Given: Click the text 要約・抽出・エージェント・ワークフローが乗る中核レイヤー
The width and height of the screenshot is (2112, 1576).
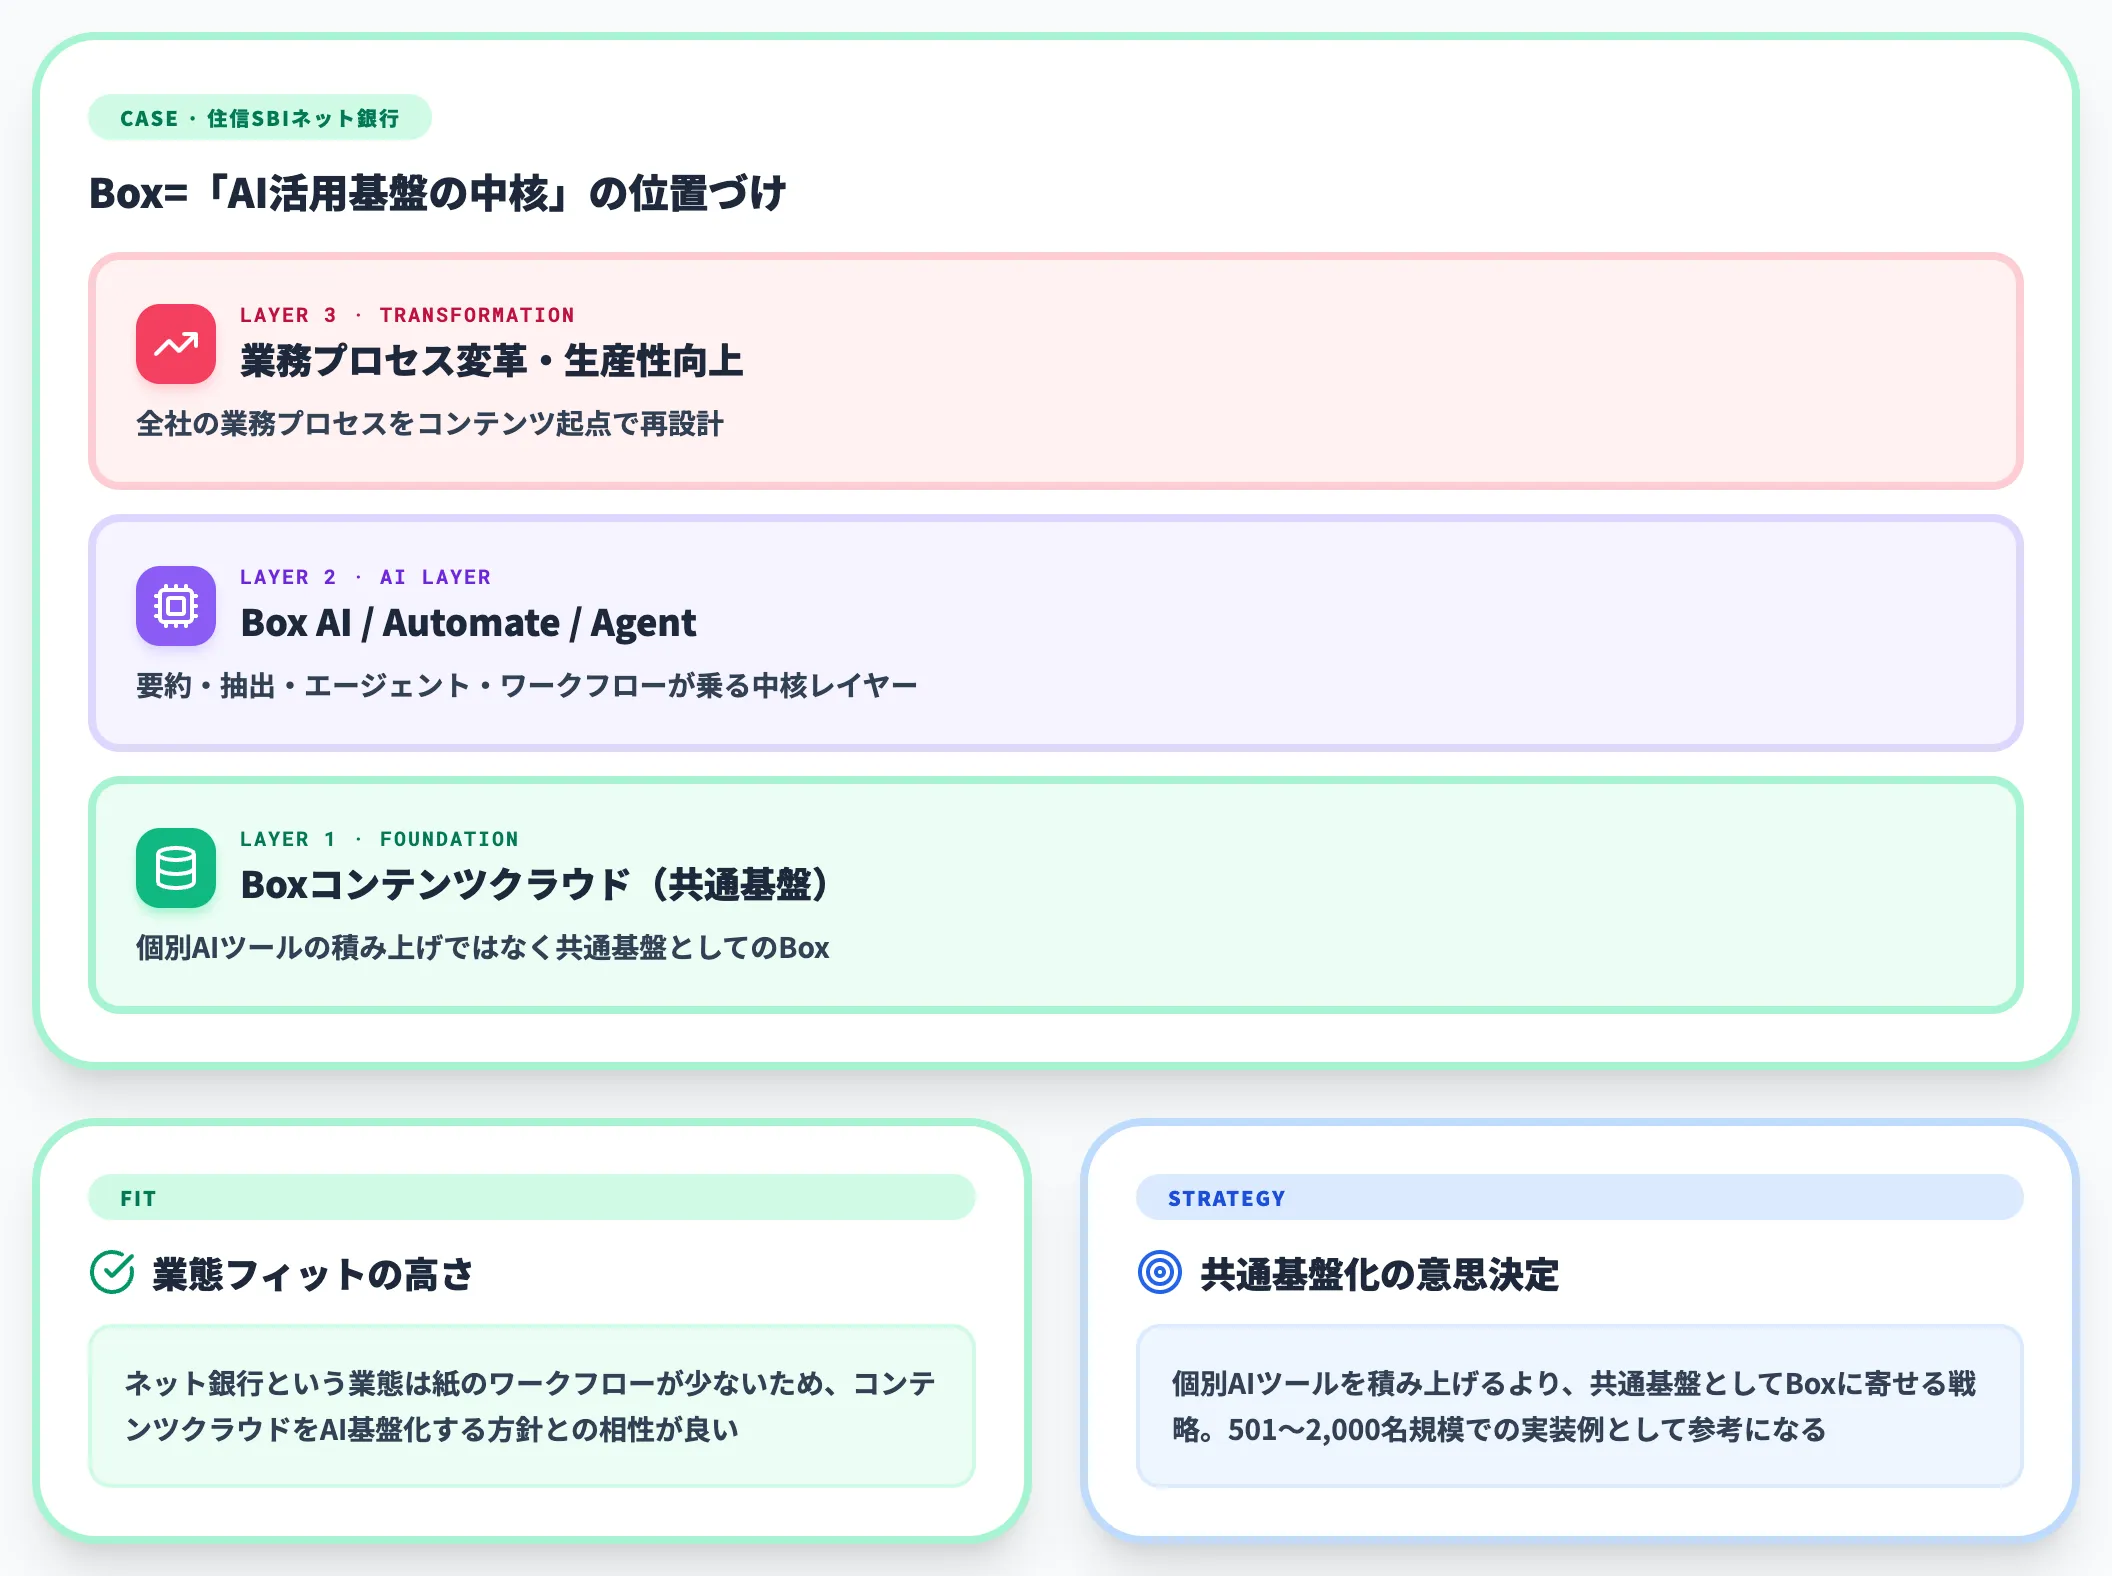Looking at the screenshot, I should tap(527, 686).
